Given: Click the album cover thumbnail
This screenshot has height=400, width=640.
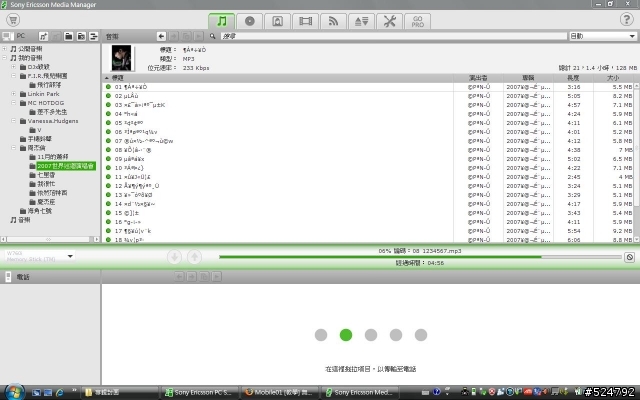Looking at the screenshot, I should click(x=122, y=58).
